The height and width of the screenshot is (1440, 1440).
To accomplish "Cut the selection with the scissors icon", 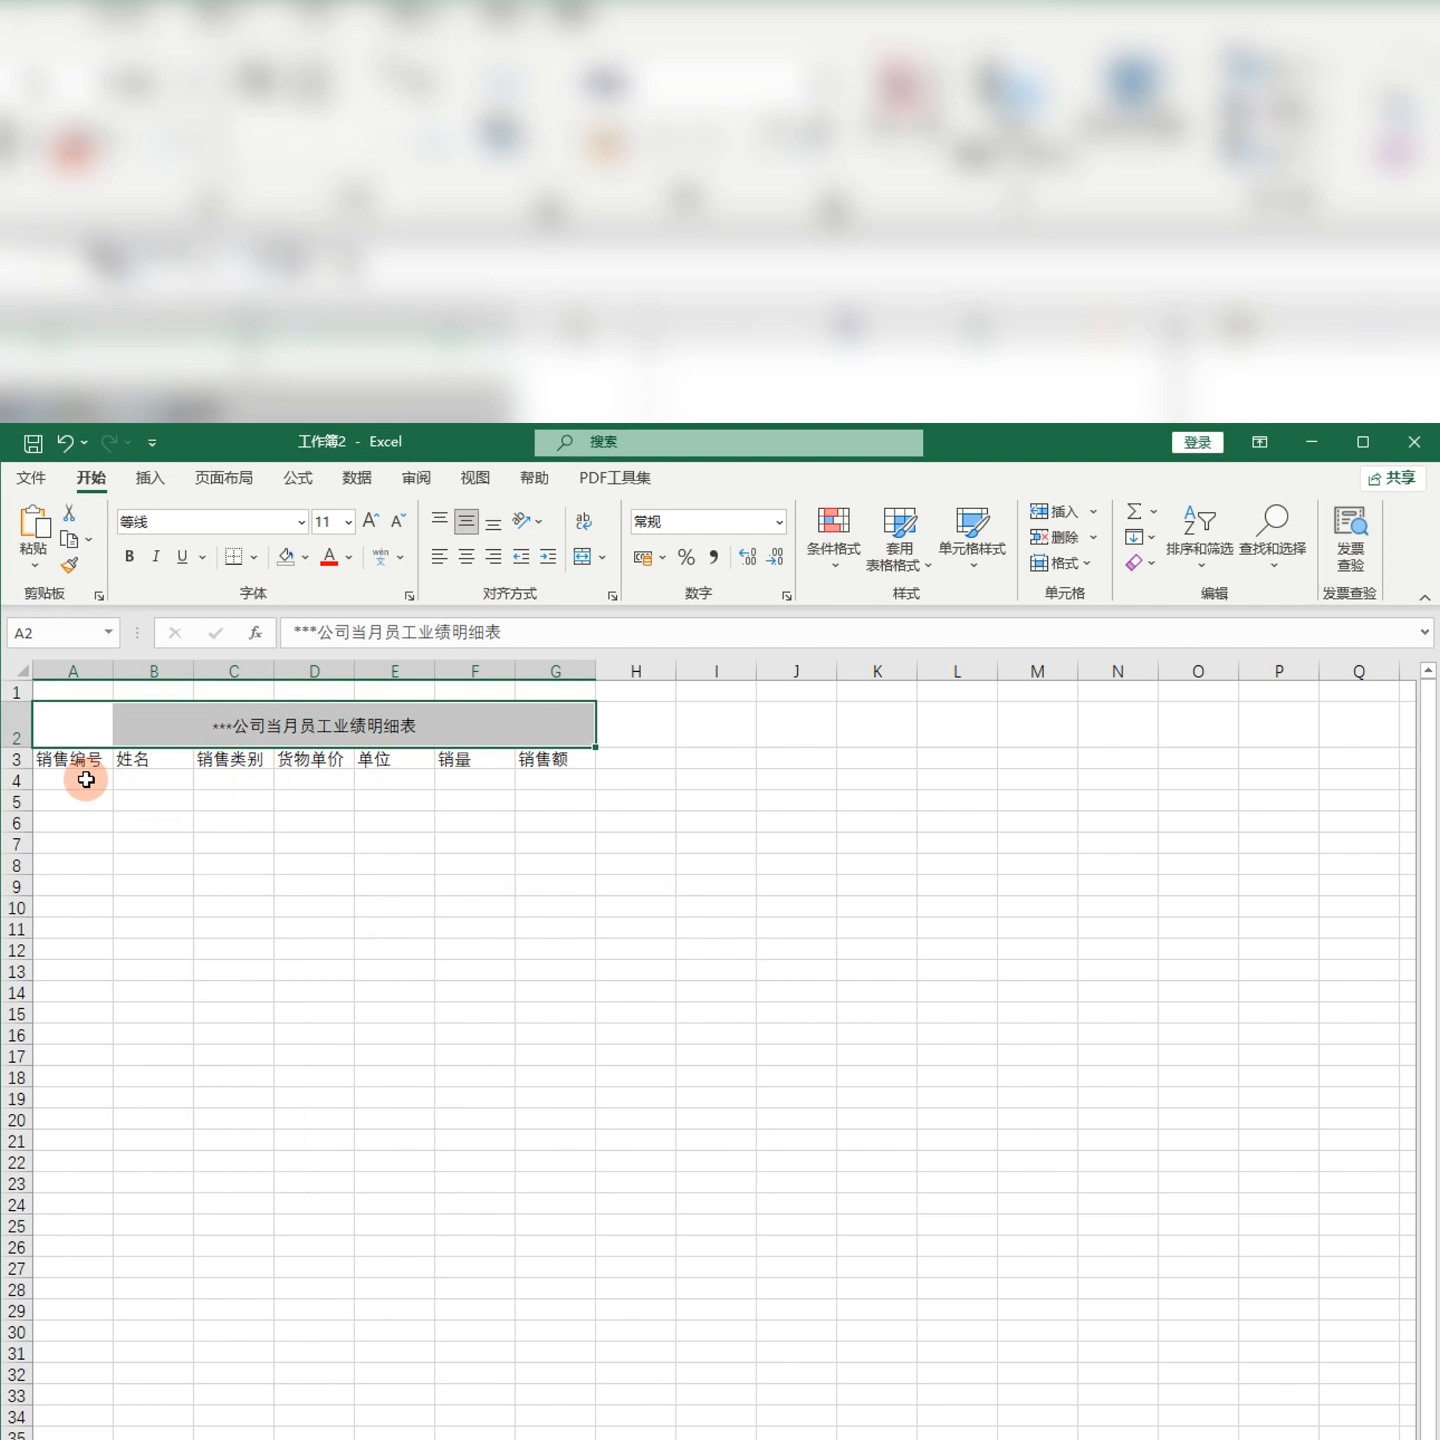I will [69, 513].
